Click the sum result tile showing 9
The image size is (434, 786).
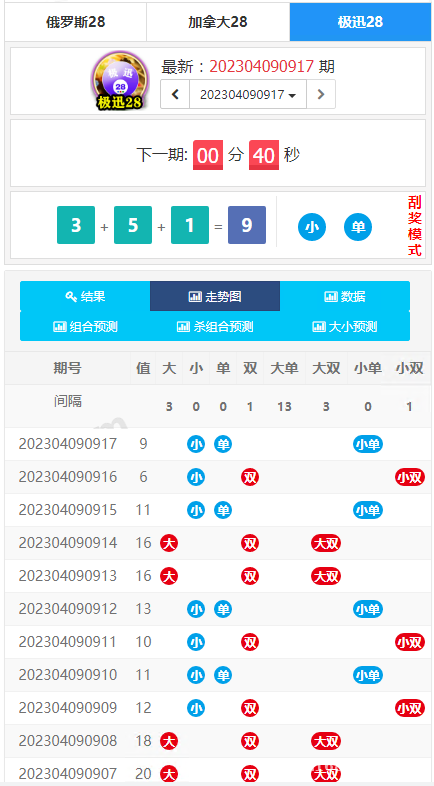[x=247, y=225]
